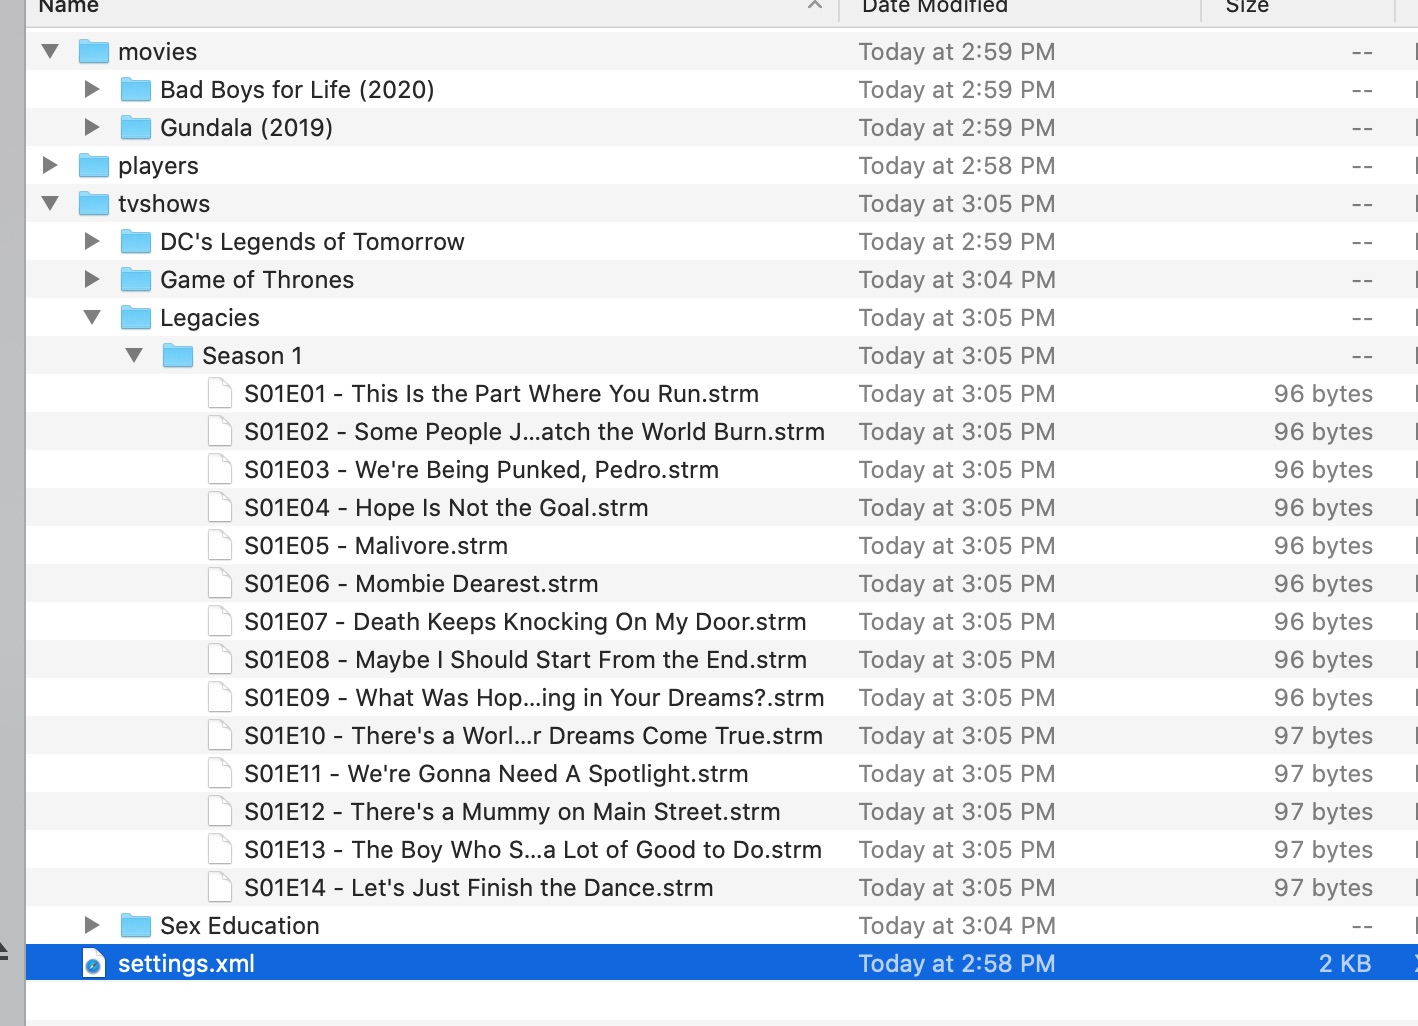Click the 'Gundala (2019)' folder name
1418x1026 pixels.
(x=246, y=127)
